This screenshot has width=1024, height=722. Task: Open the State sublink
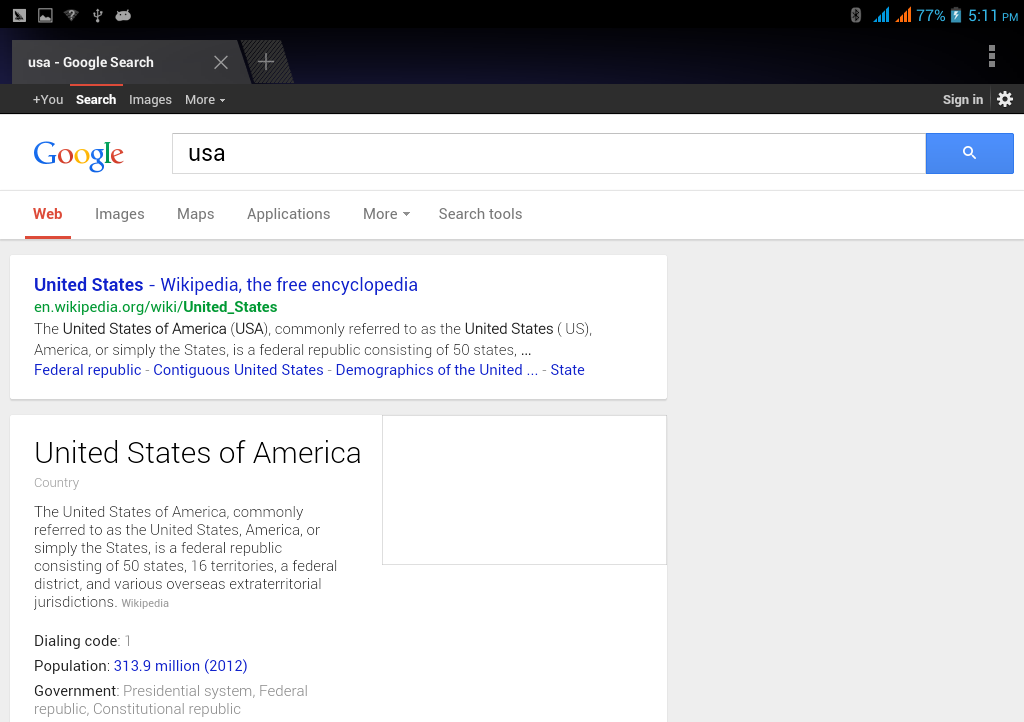tap(568, 370)
